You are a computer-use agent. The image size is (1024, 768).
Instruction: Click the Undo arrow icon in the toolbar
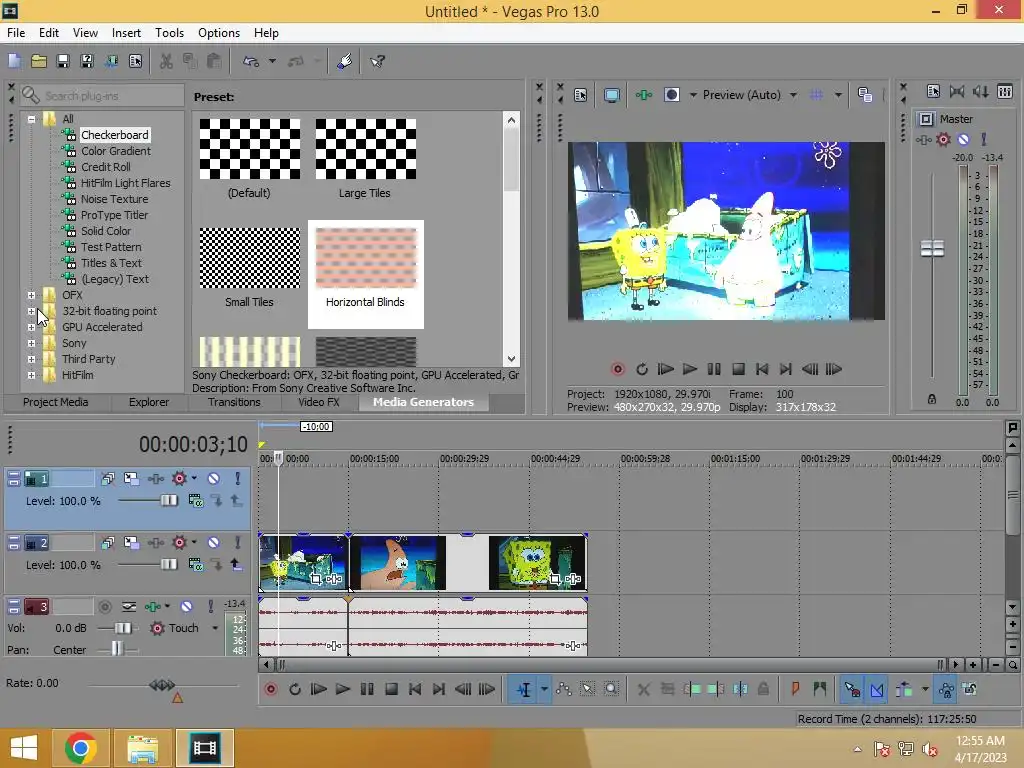click(251, 61)
